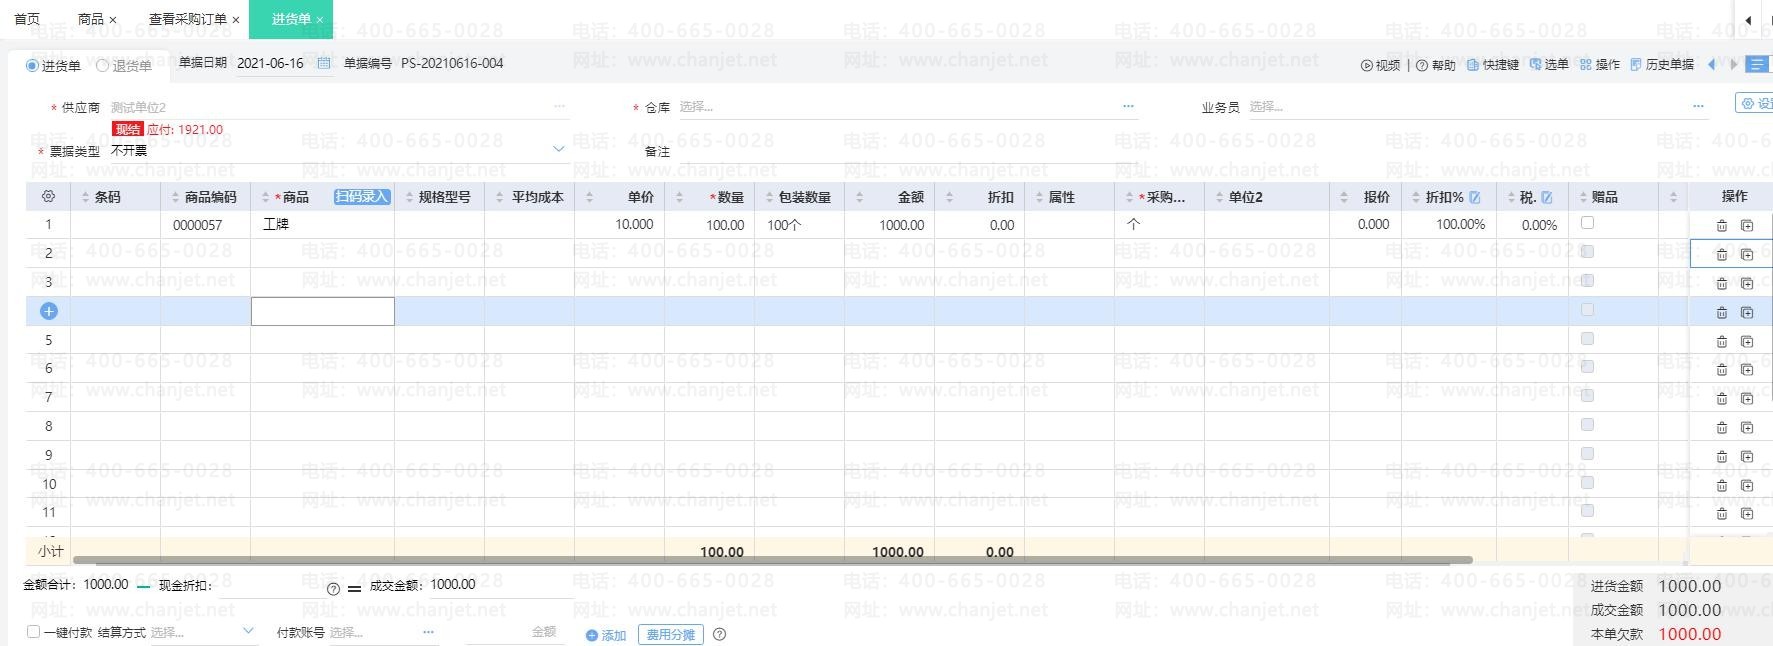Click the 视频 video play icon
The height and width of the screenshot is (646, 1773).
click(1367, 65)
